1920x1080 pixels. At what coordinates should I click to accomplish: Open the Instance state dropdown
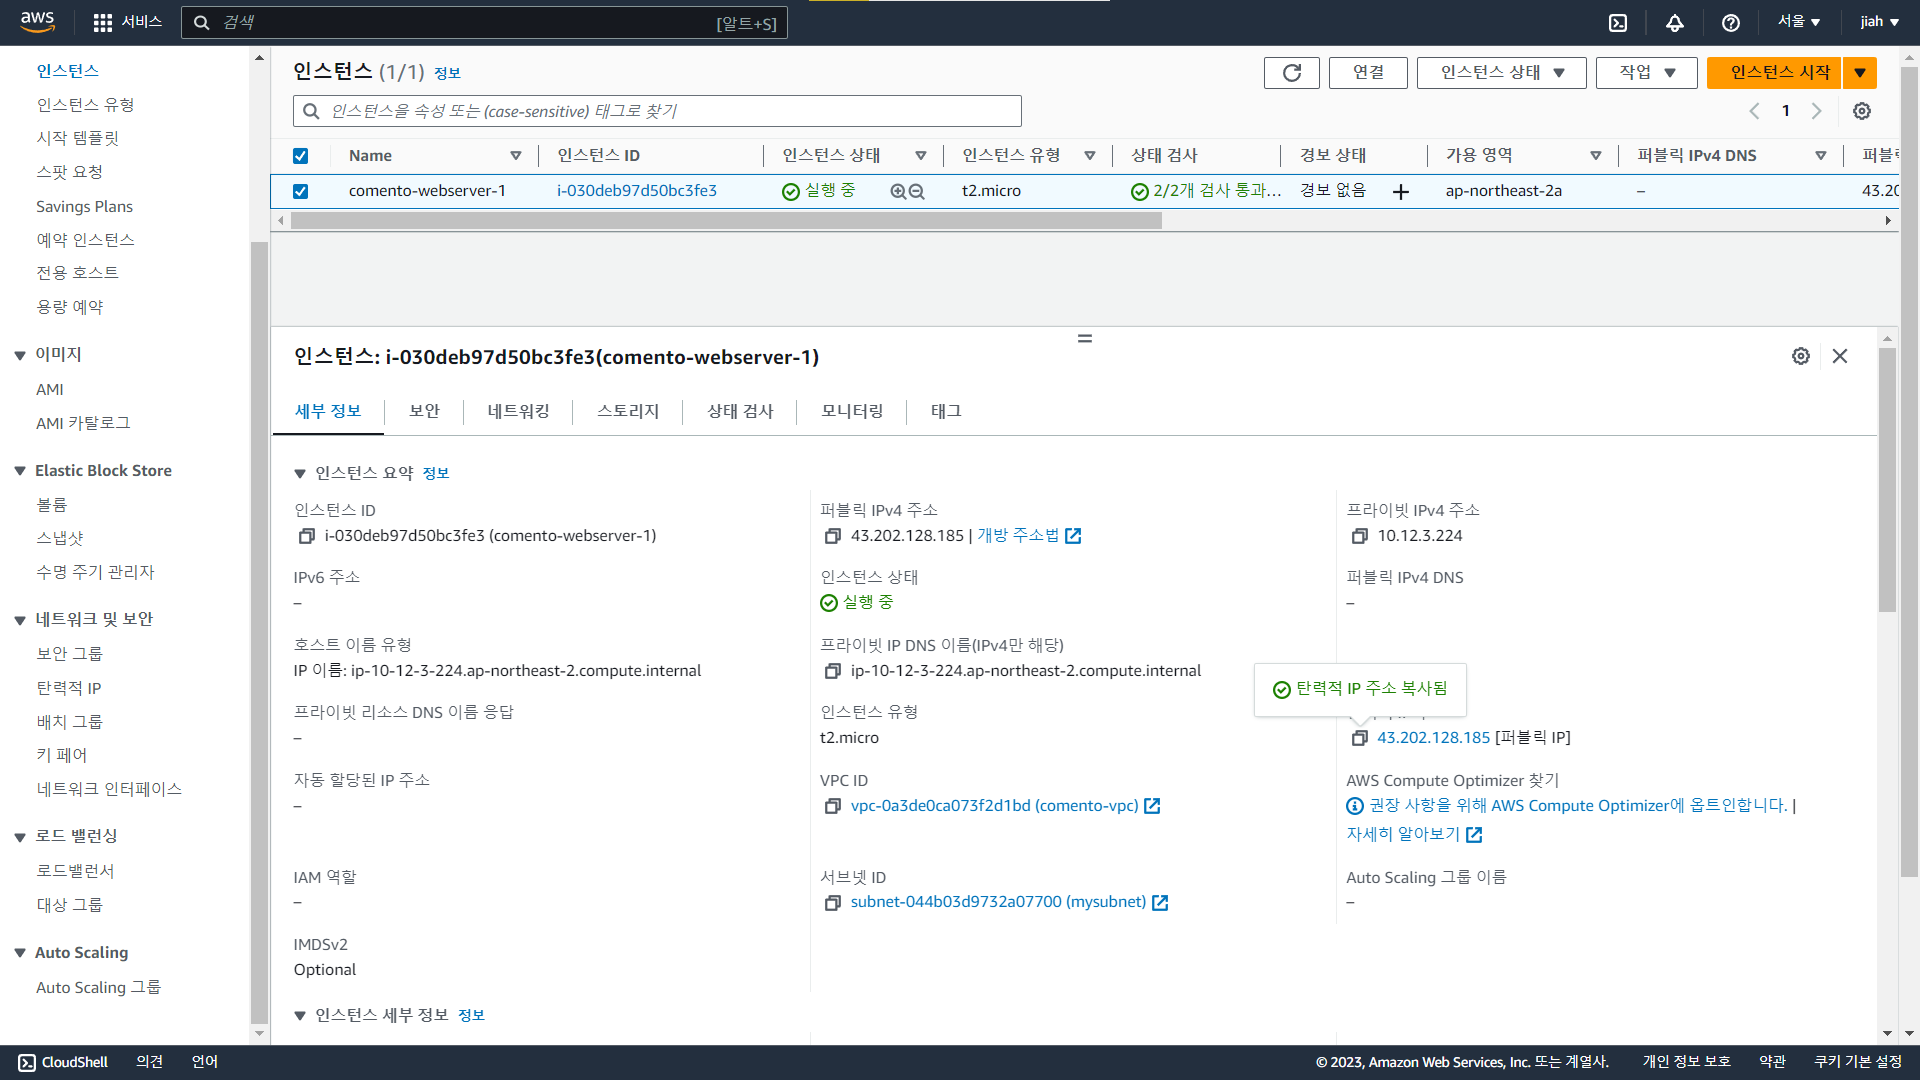click(x=1501, y=73)
